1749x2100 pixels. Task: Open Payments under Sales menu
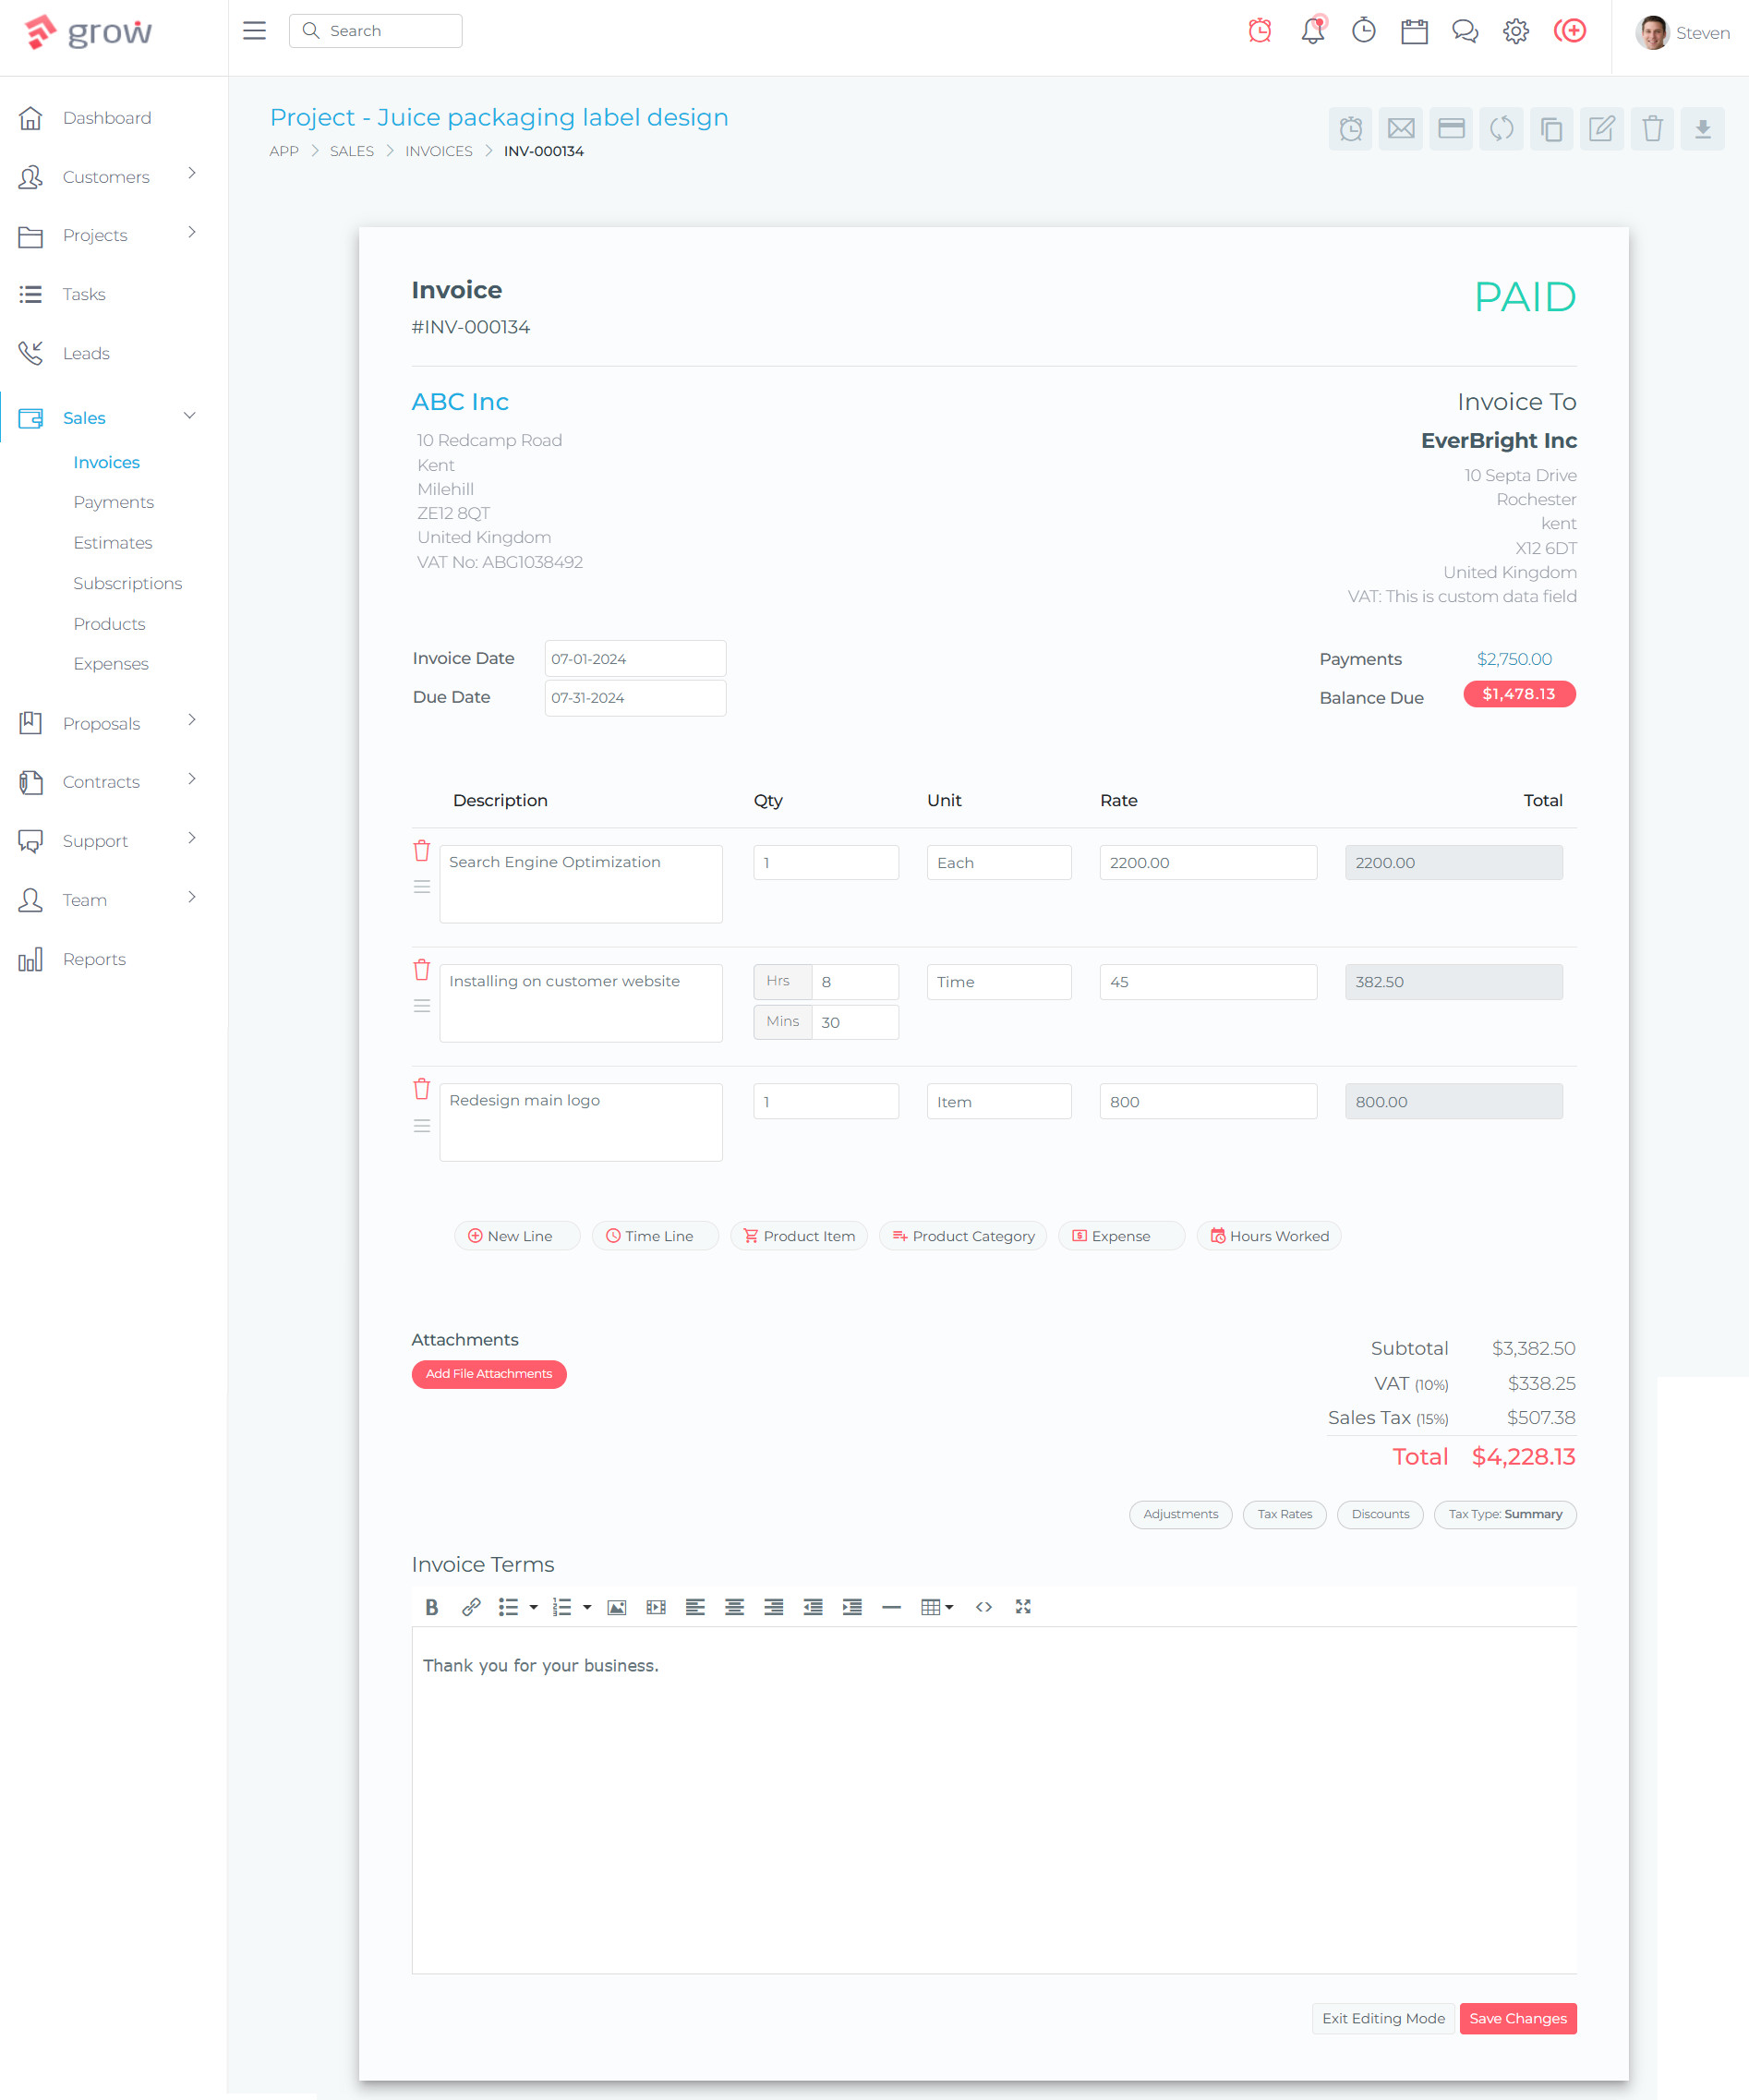coord(113,502)
